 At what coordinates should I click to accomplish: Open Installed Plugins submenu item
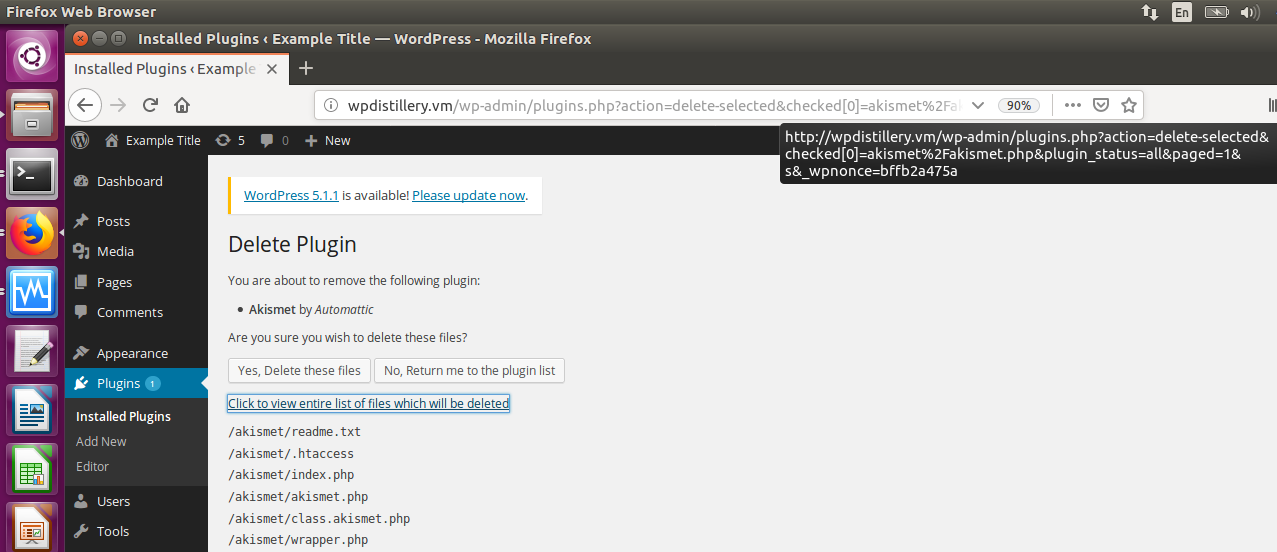pos(123,416)
